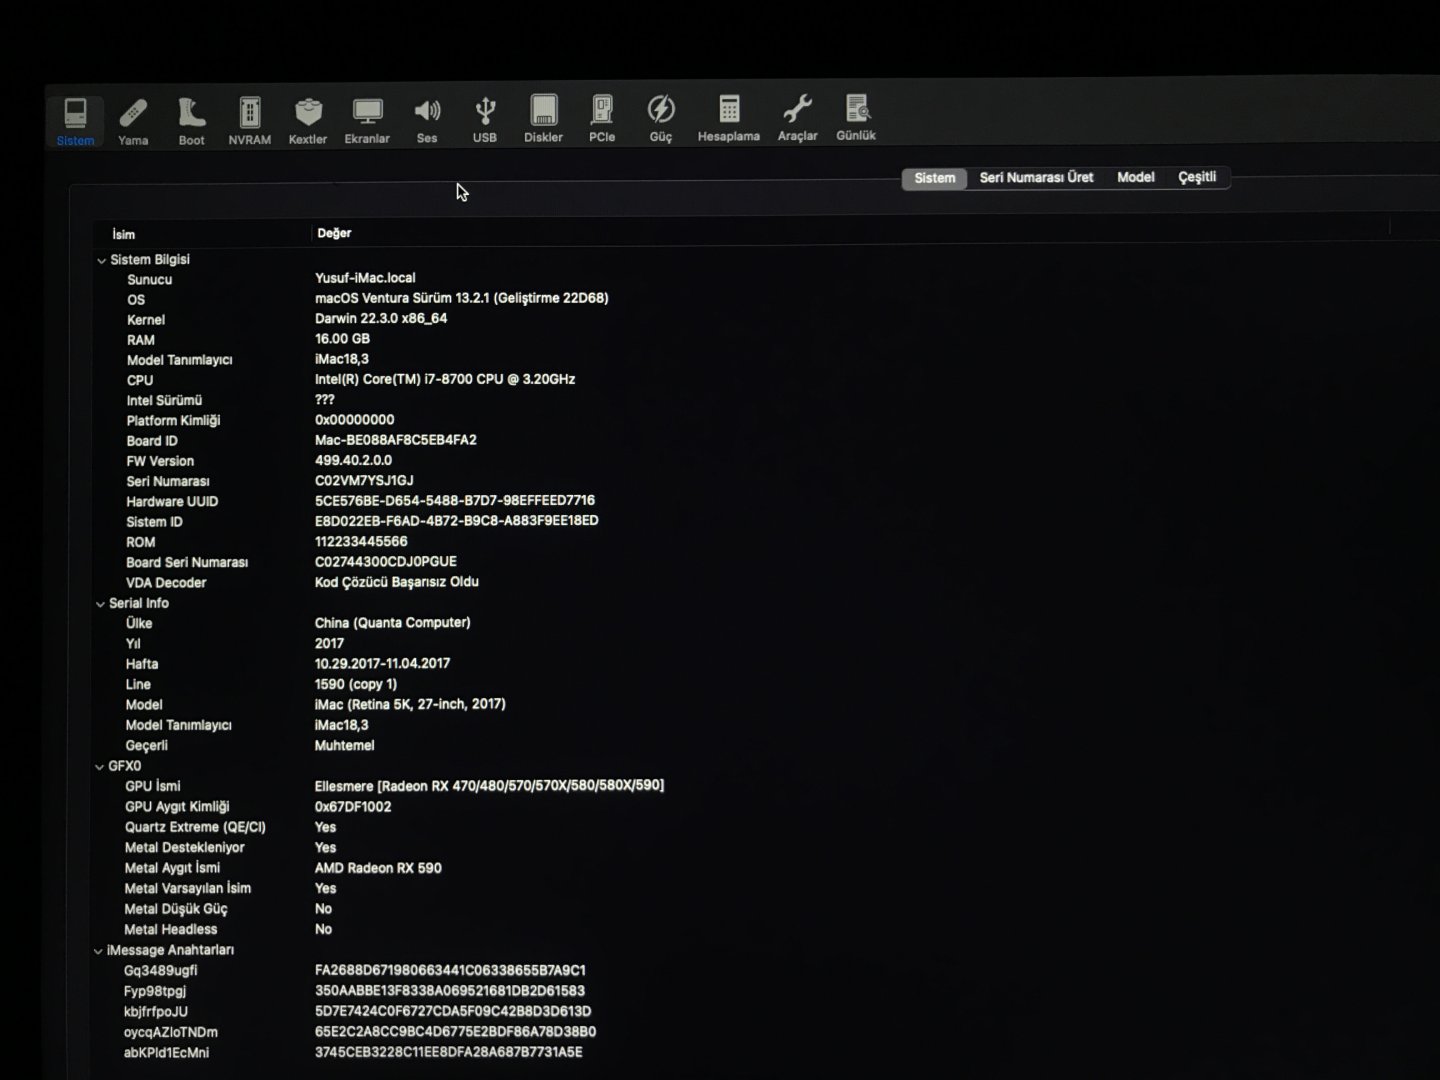Click the firmware version 499.40.2.0.0

[353, 460]
